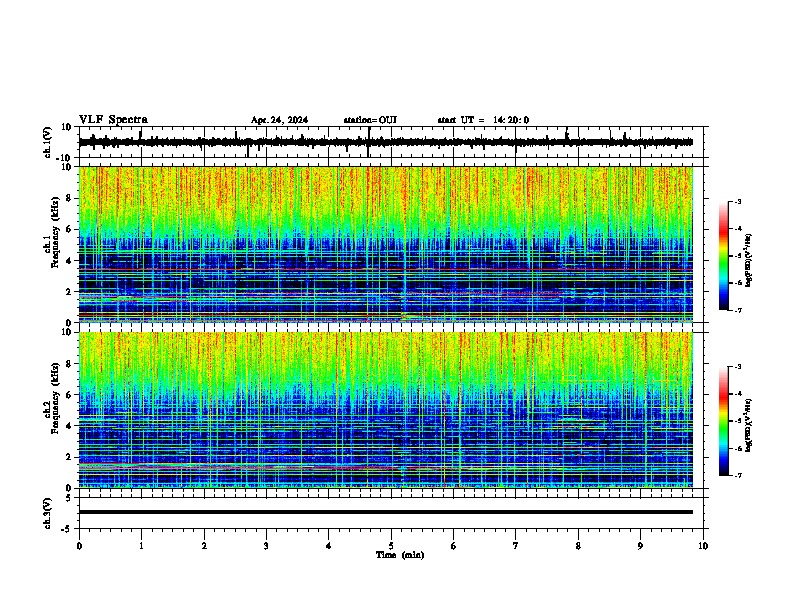Click the "-7" label on ch.2 color bar
This screenshot has height=612, width=792.
[x=737, y=476]
